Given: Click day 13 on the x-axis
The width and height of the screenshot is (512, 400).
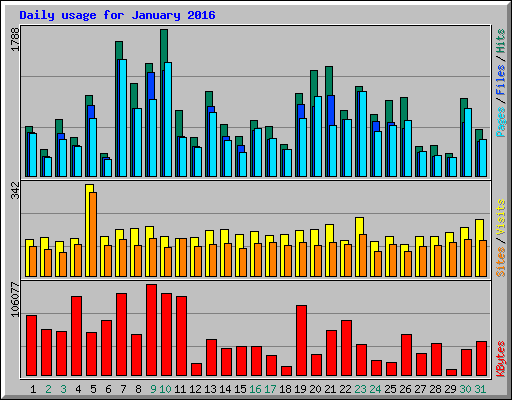Looking at the screenshot, I should tap(210, 389).
